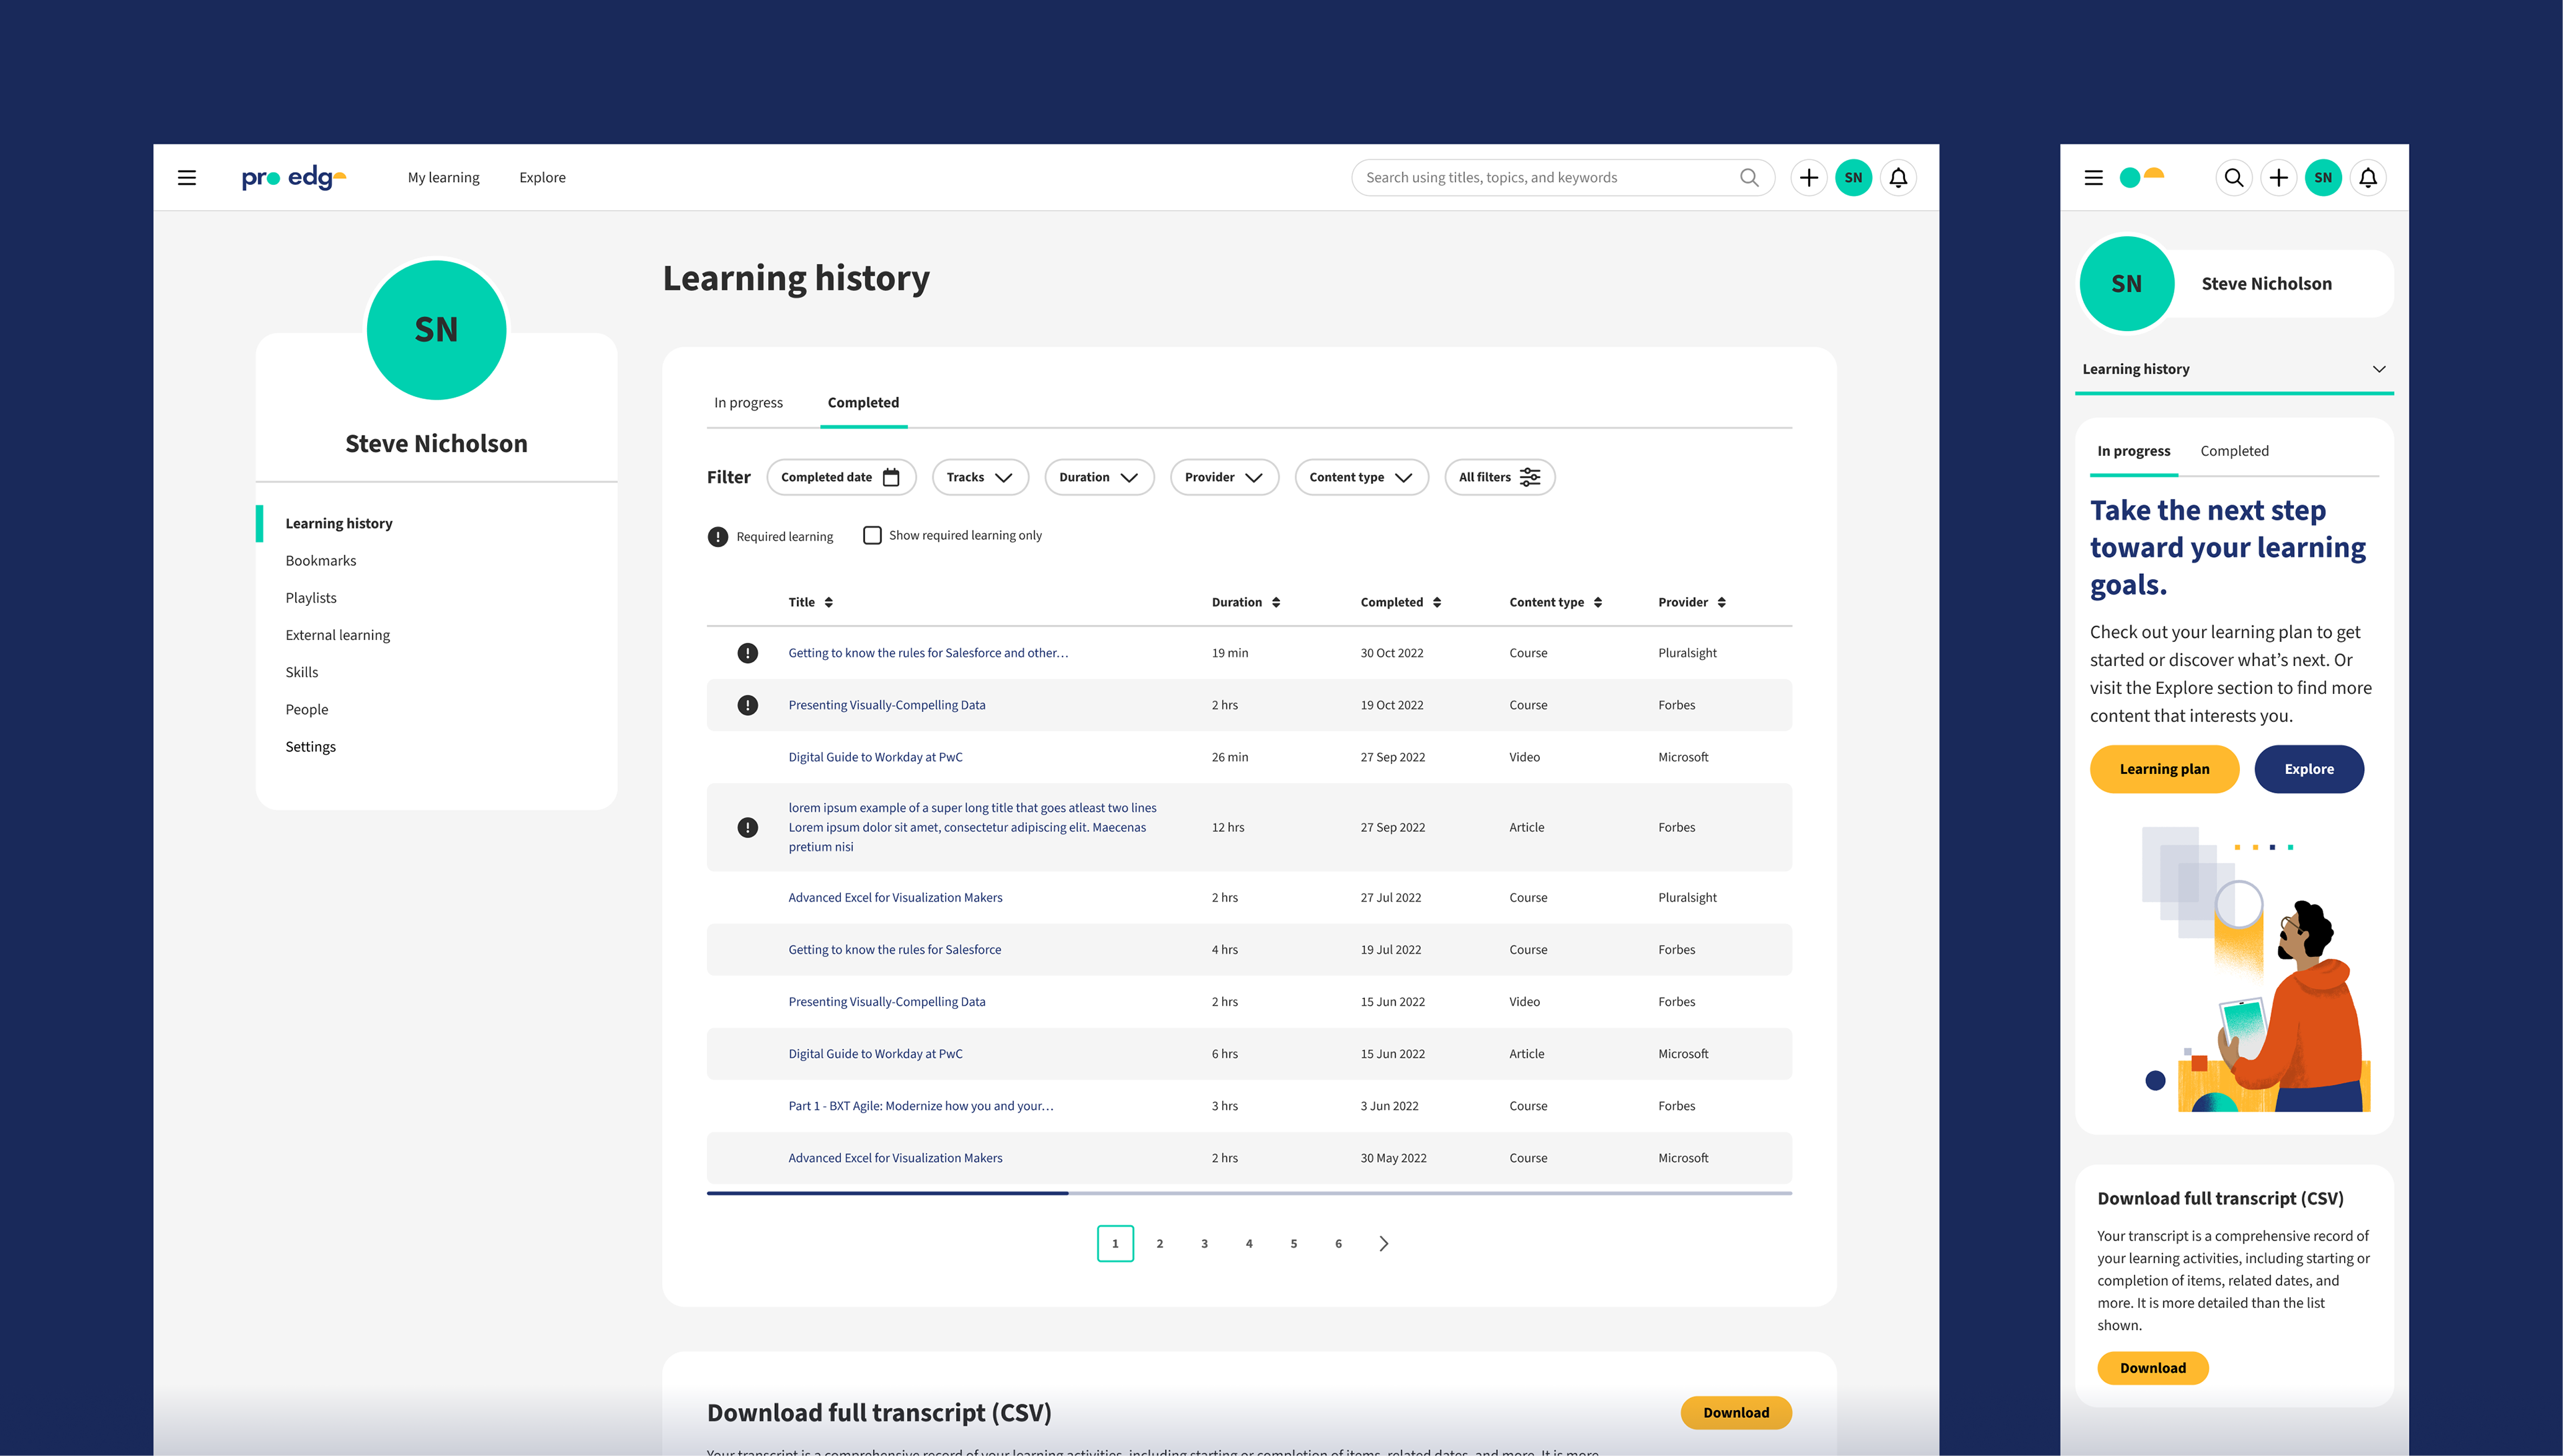Open Digital Guide to Workday at PwC video
2563x1456 pixels.
(875, 757)
